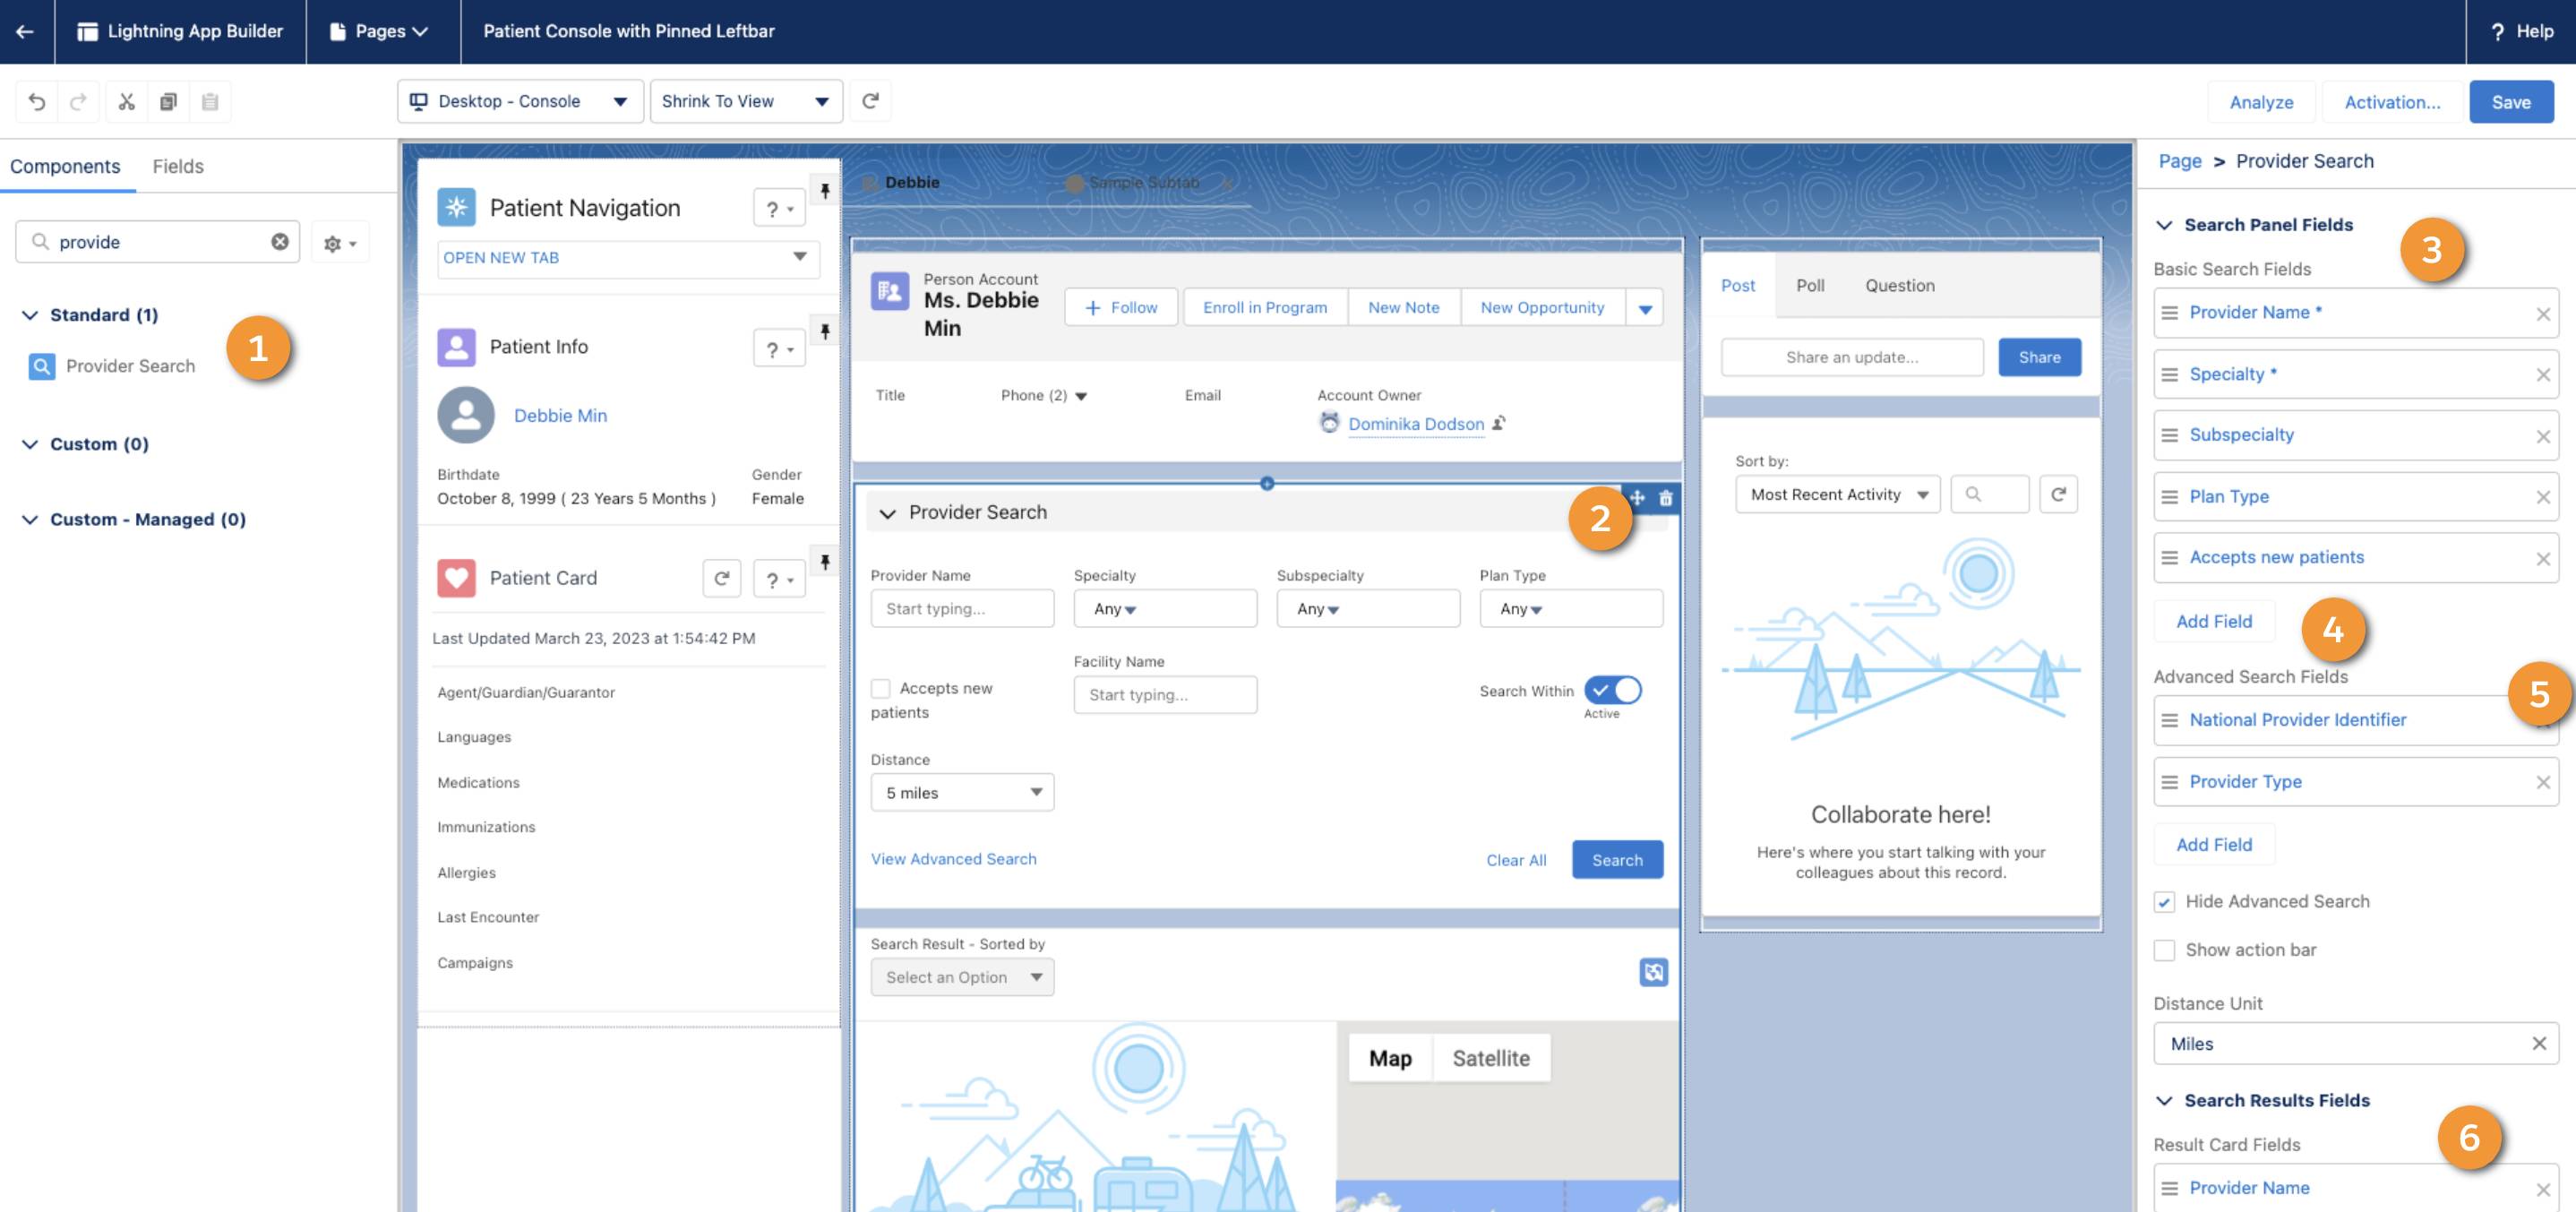Open the component search settings gear
Image resolution: width=2576 pixels, height=1212 pixels.
pos(339,241)
